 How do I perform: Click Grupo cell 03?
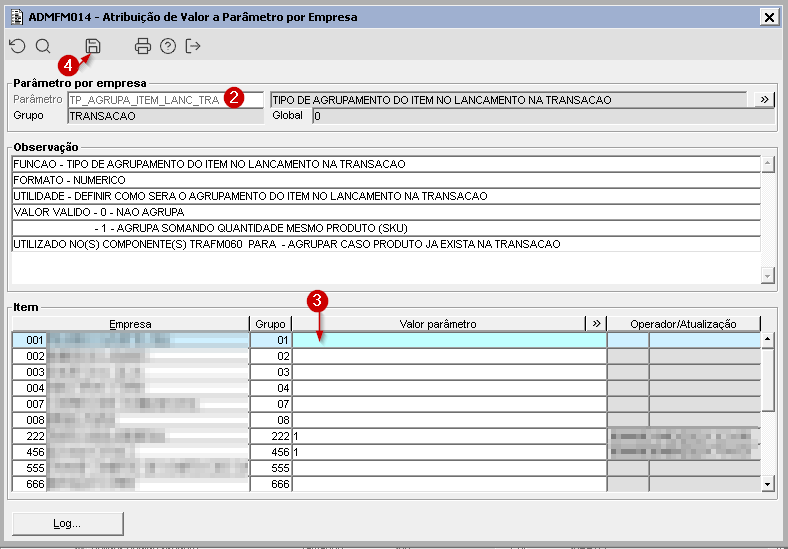point(271,373)
